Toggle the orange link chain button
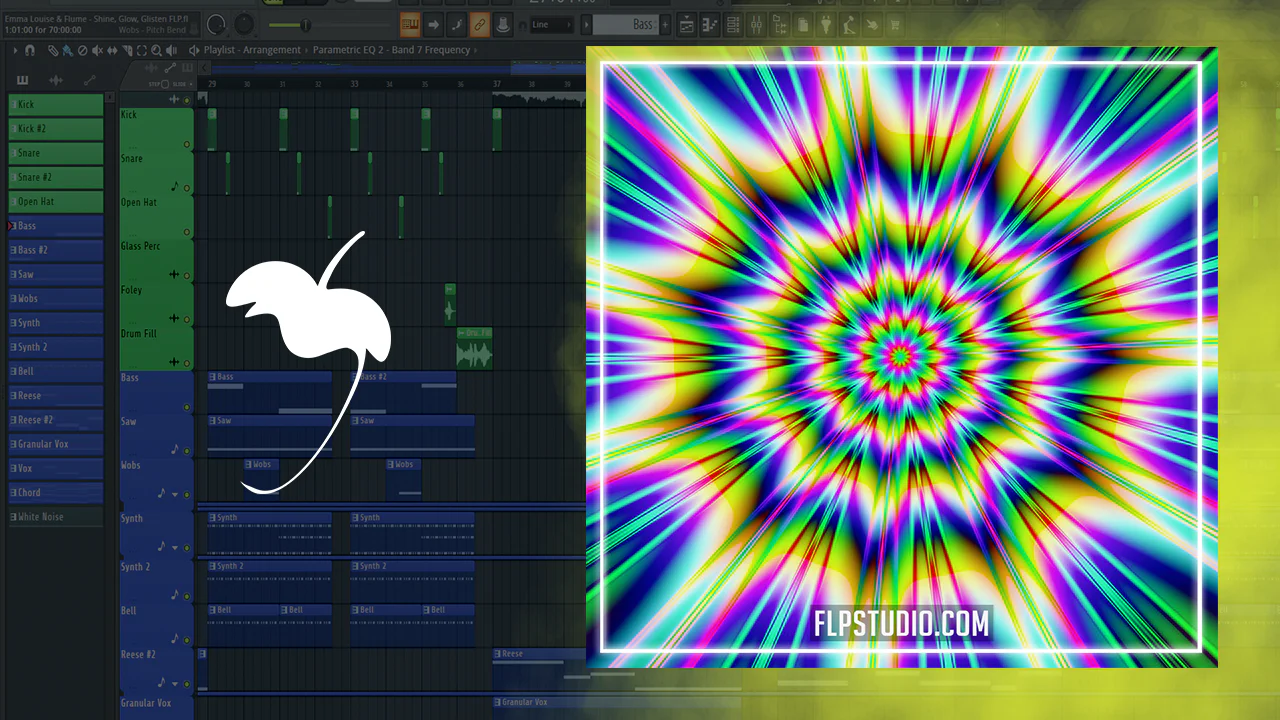The width and height of the screenshot is (1280, 720). point(479,24)
